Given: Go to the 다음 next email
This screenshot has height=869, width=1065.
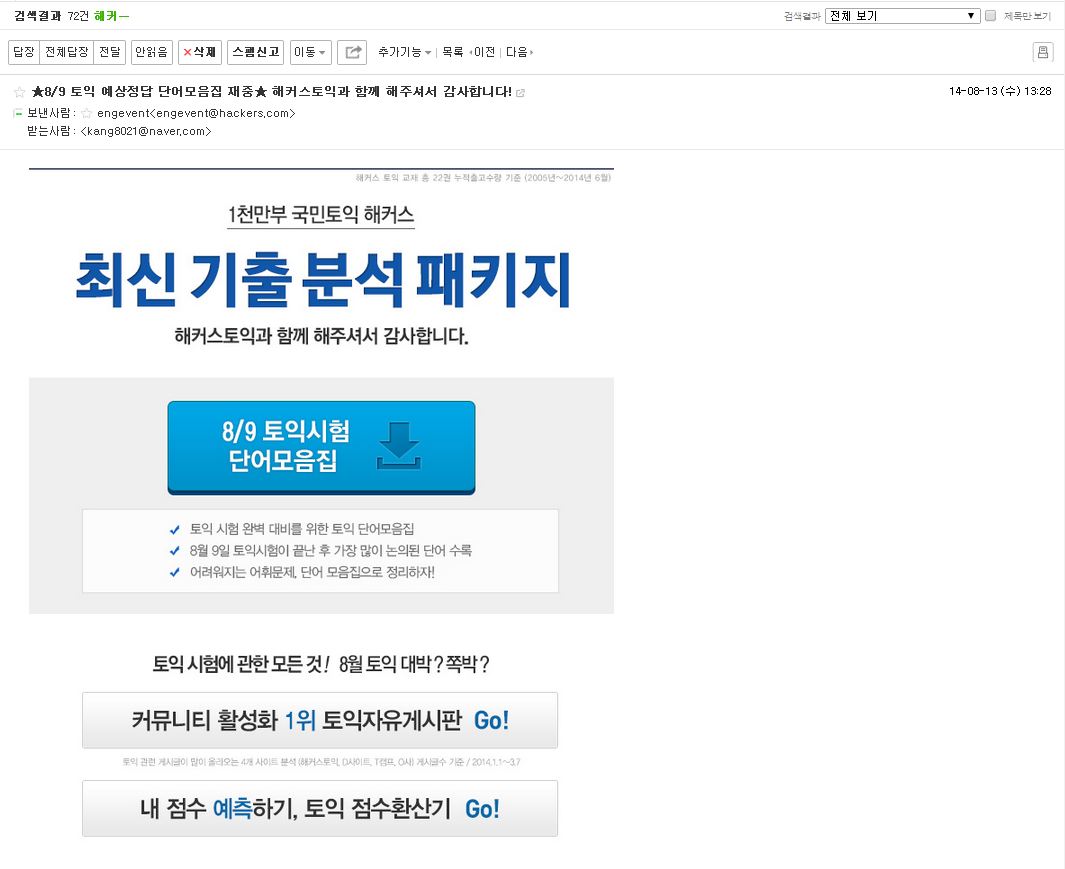Looking at the screenshot, I should (519, 52).
